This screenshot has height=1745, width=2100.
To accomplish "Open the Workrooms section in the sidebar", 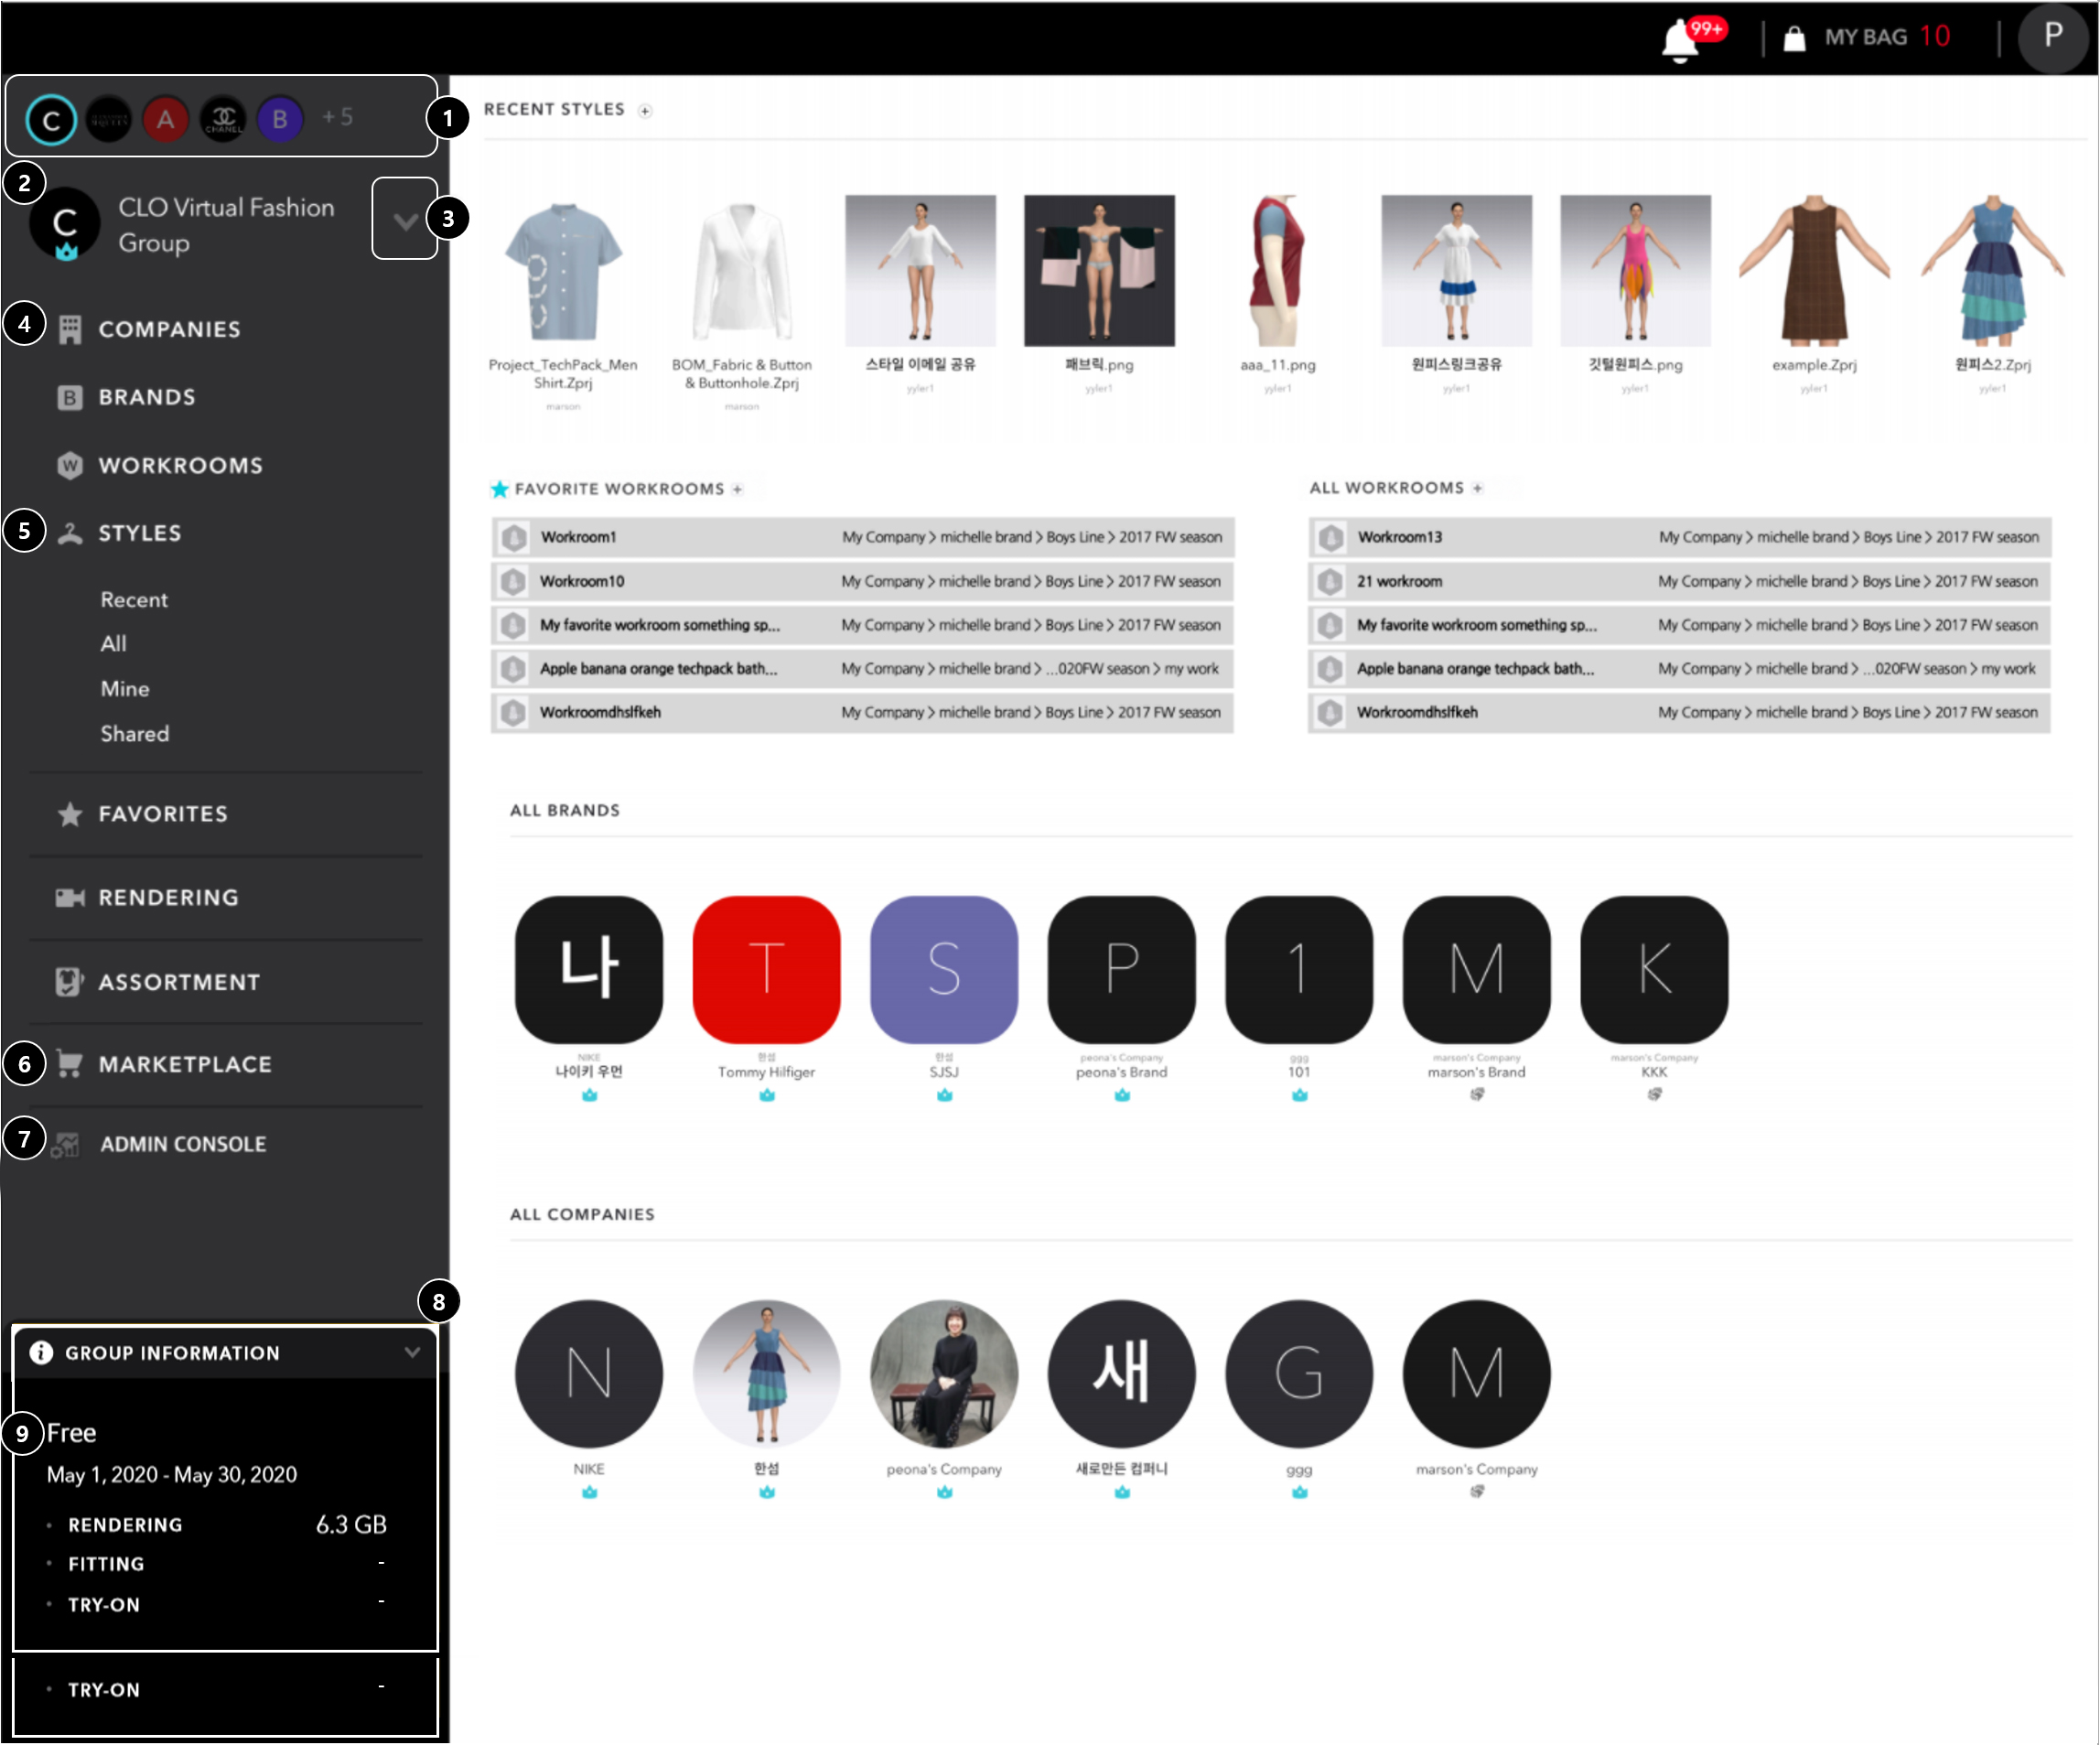I will coord(180,465).
